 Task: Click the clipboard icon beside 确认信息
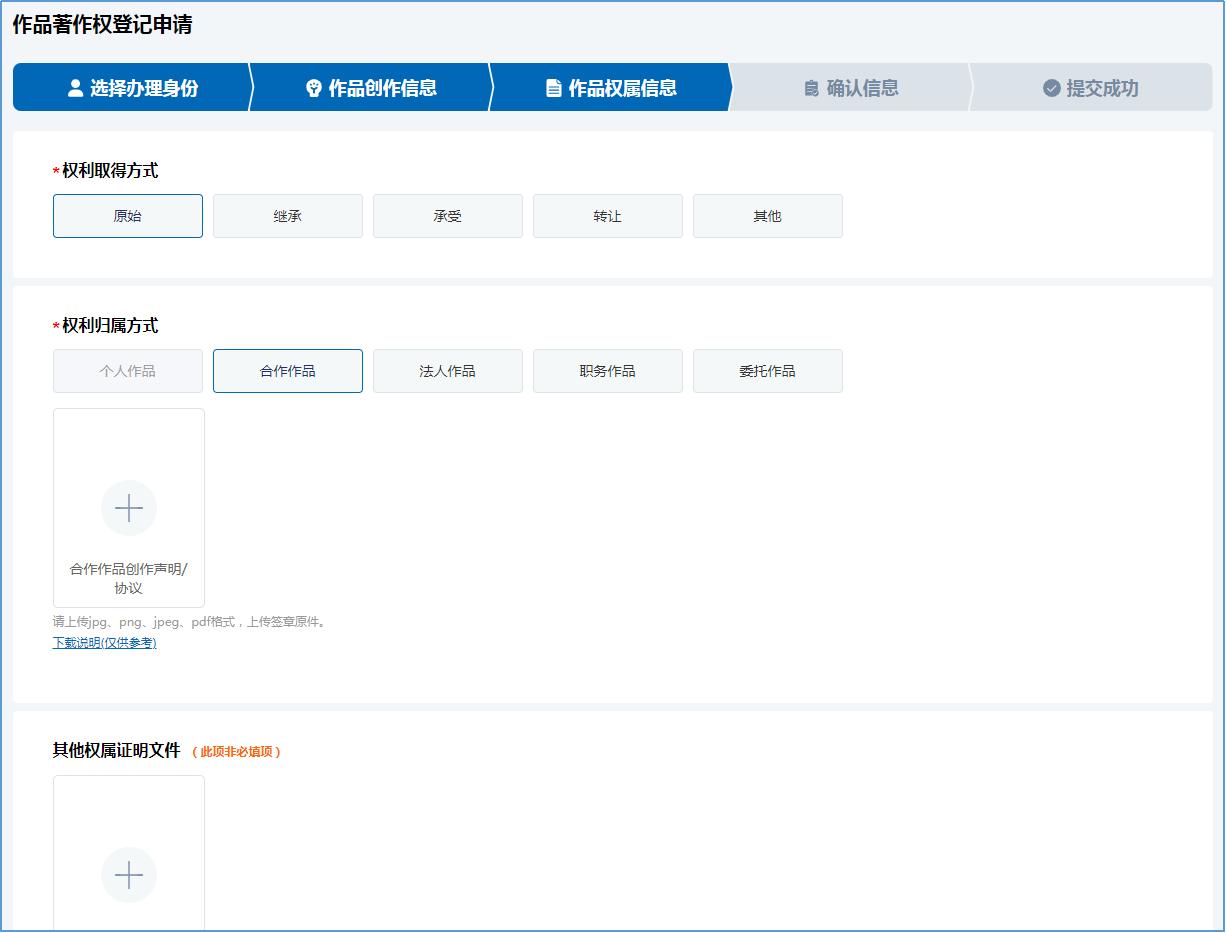[811, 88]
